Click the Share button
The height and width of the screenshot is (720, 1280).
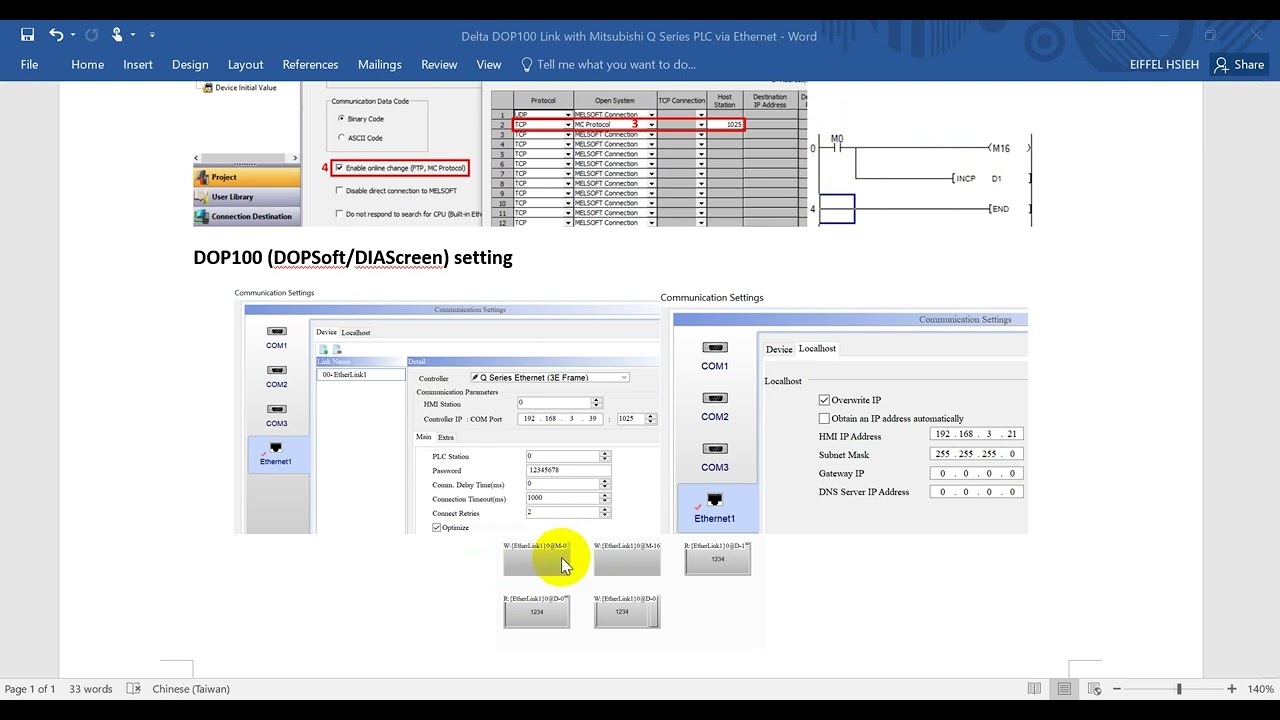[1239, 64]
